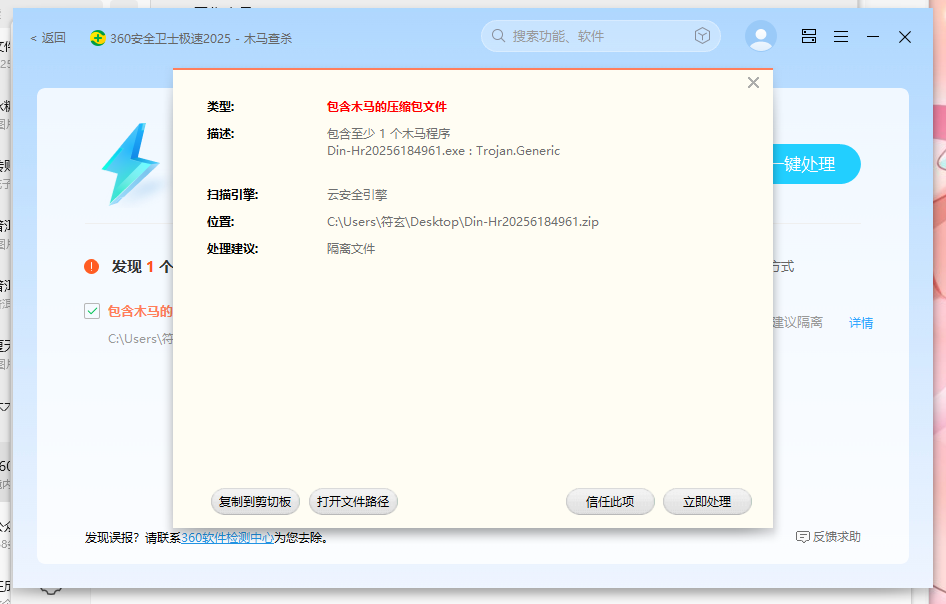
Task: Click 打开文件路径 button
Action: click(x=353, y=501)
